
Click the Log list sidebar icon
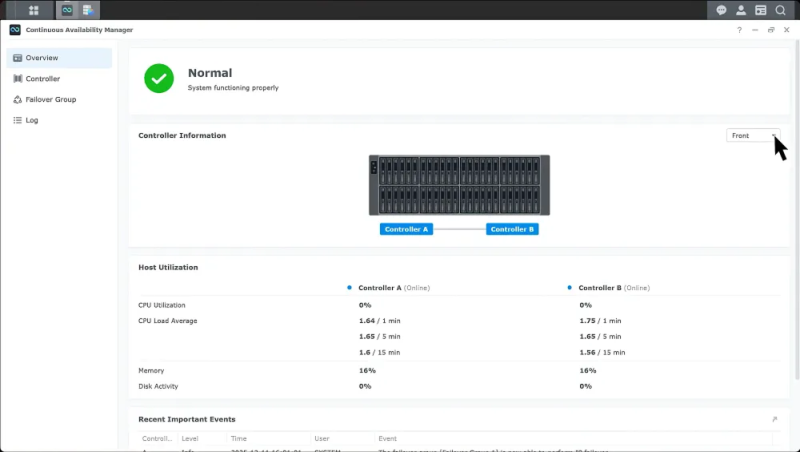coord(18,120)
